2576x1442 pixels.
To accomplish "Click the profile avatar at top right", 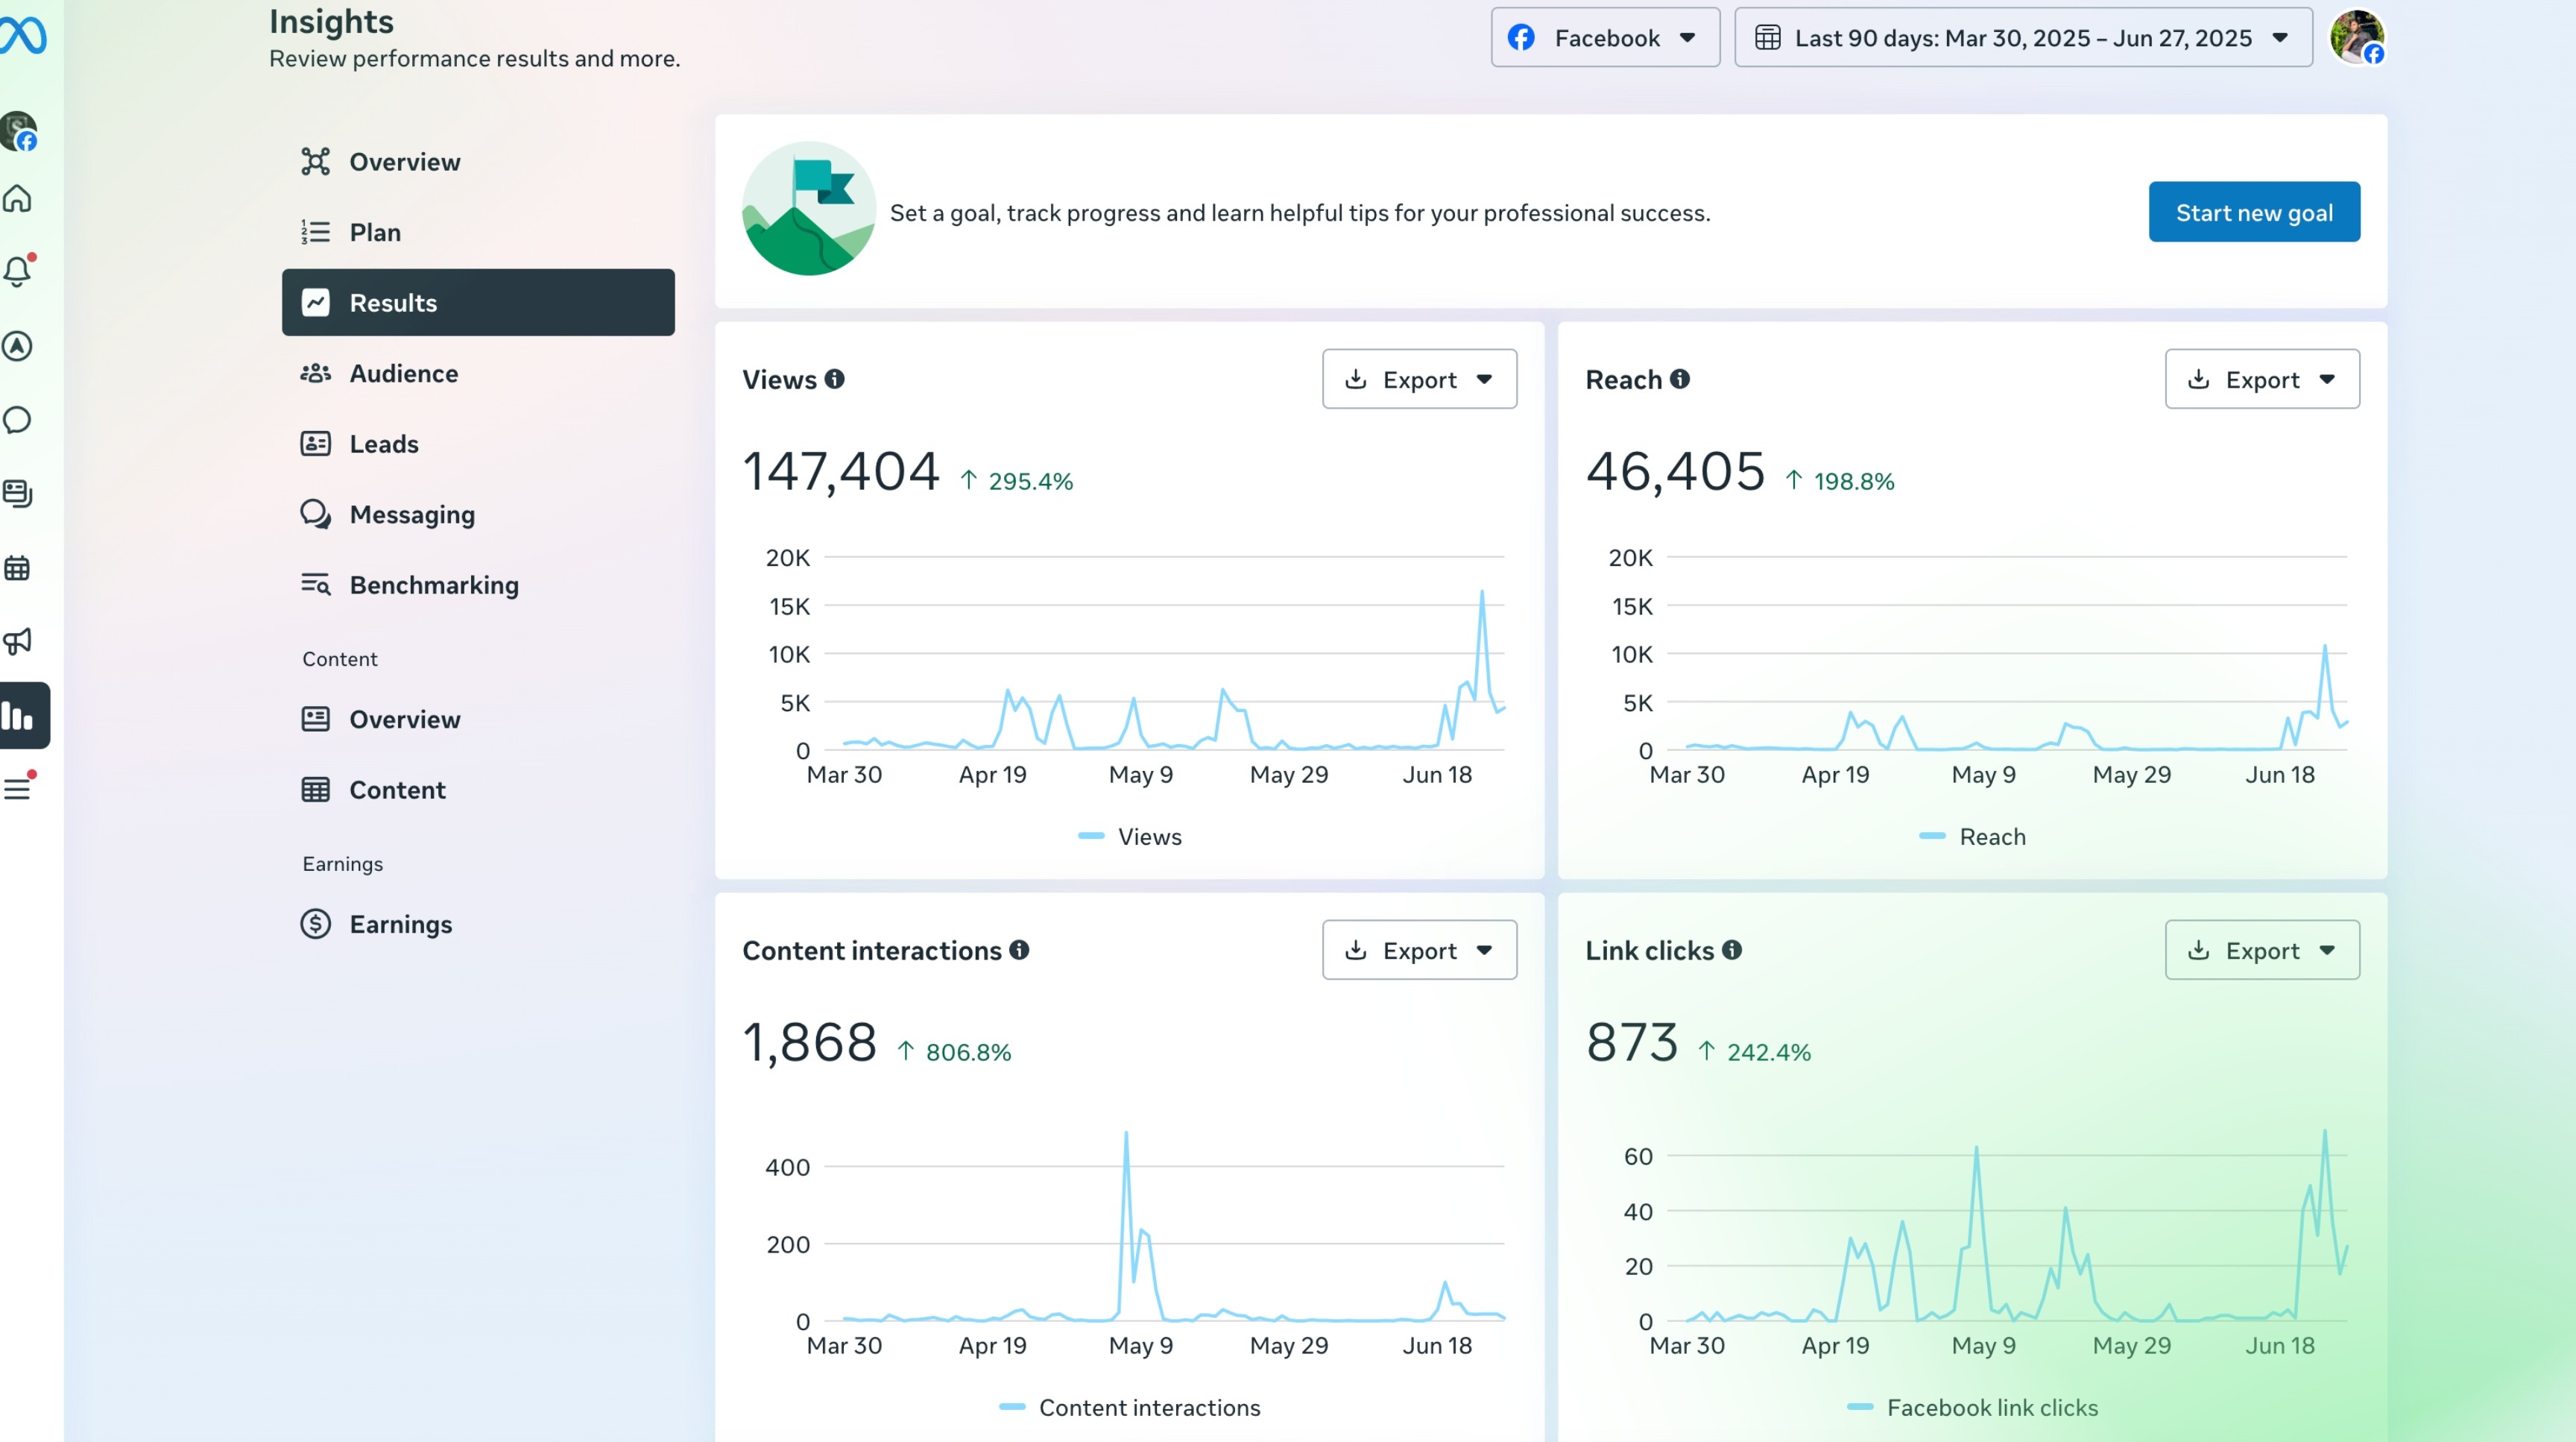I will (x=2356, y=38).
